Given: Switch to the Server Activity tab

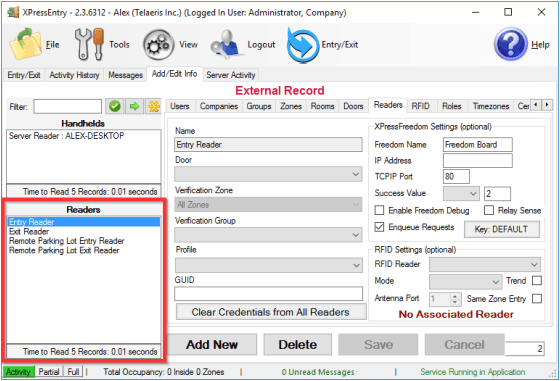Looking at the screenshot, I should pos(231,75).
